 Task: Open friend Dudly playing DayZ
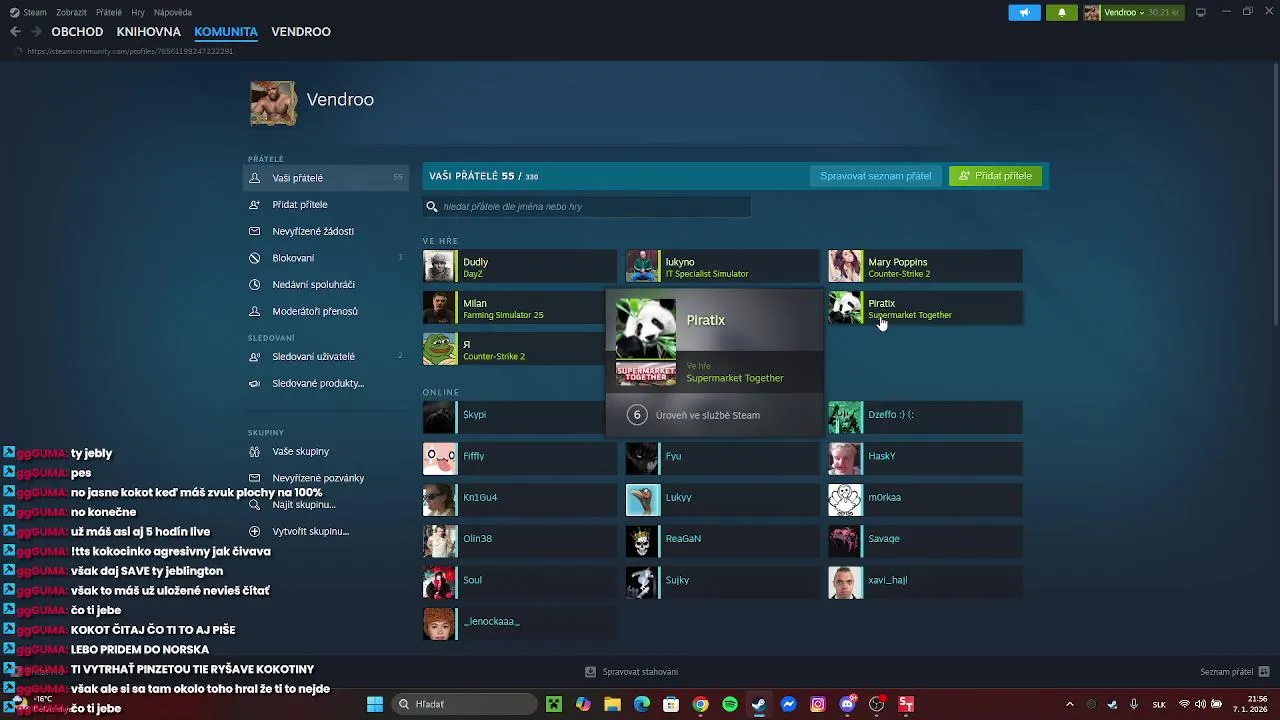point(520,267)
